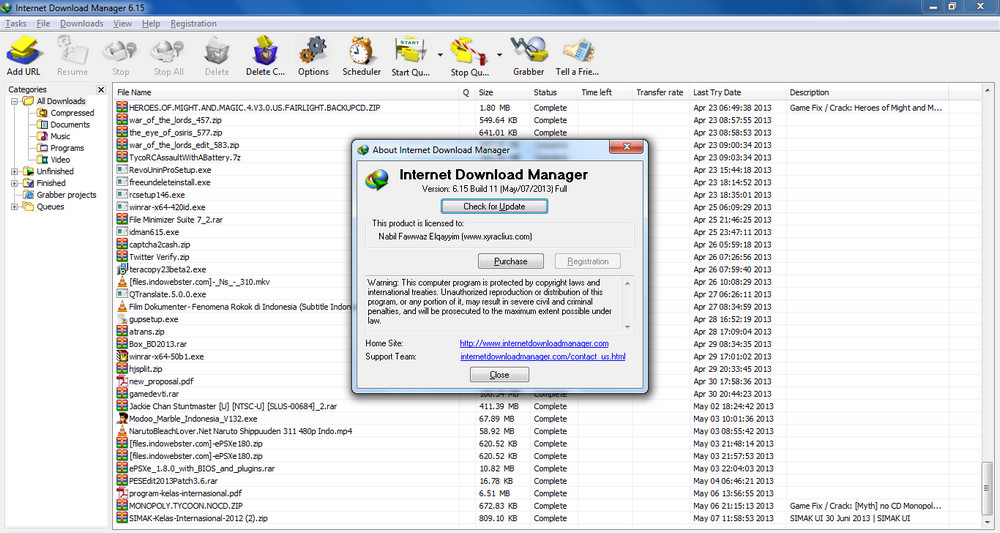Viewport: 1000px width, 533px height.
Task: Select the Documents category folder
Action: pyautogui.click(x=70, y=124)
